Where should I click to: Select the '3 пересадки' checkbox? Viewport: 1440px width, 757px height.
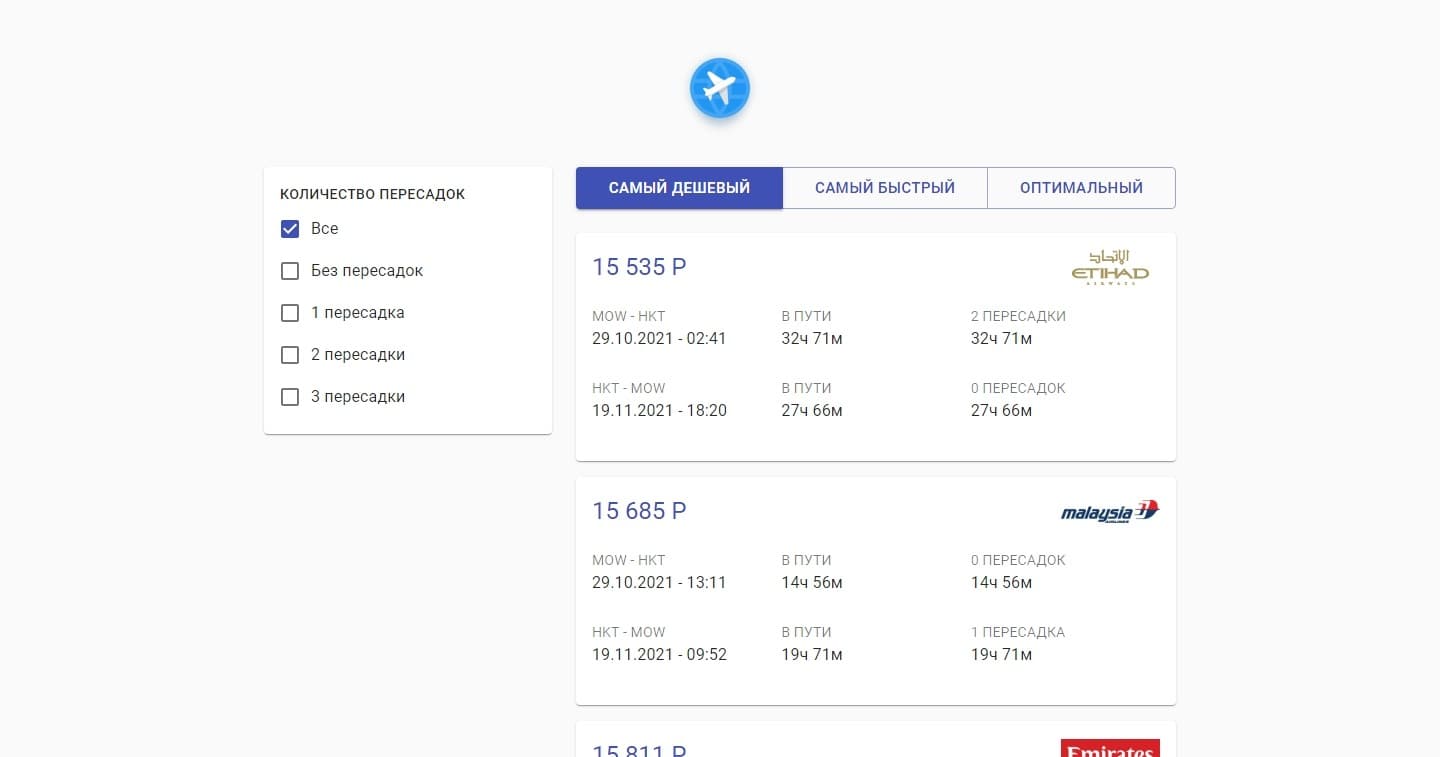point(290,397)
